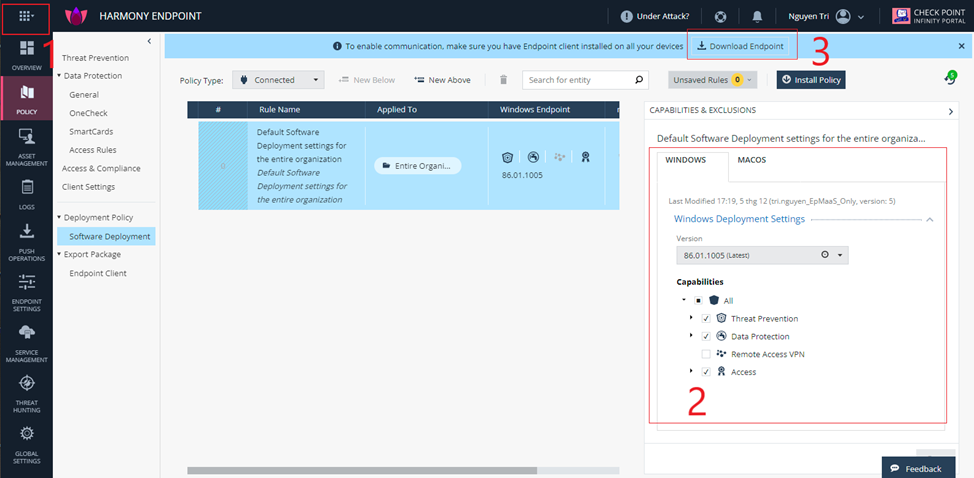This screenshot has height=478, width=974.
Task: Open the Unsaved Rules dropdown
Action: (x=712, y=79)
